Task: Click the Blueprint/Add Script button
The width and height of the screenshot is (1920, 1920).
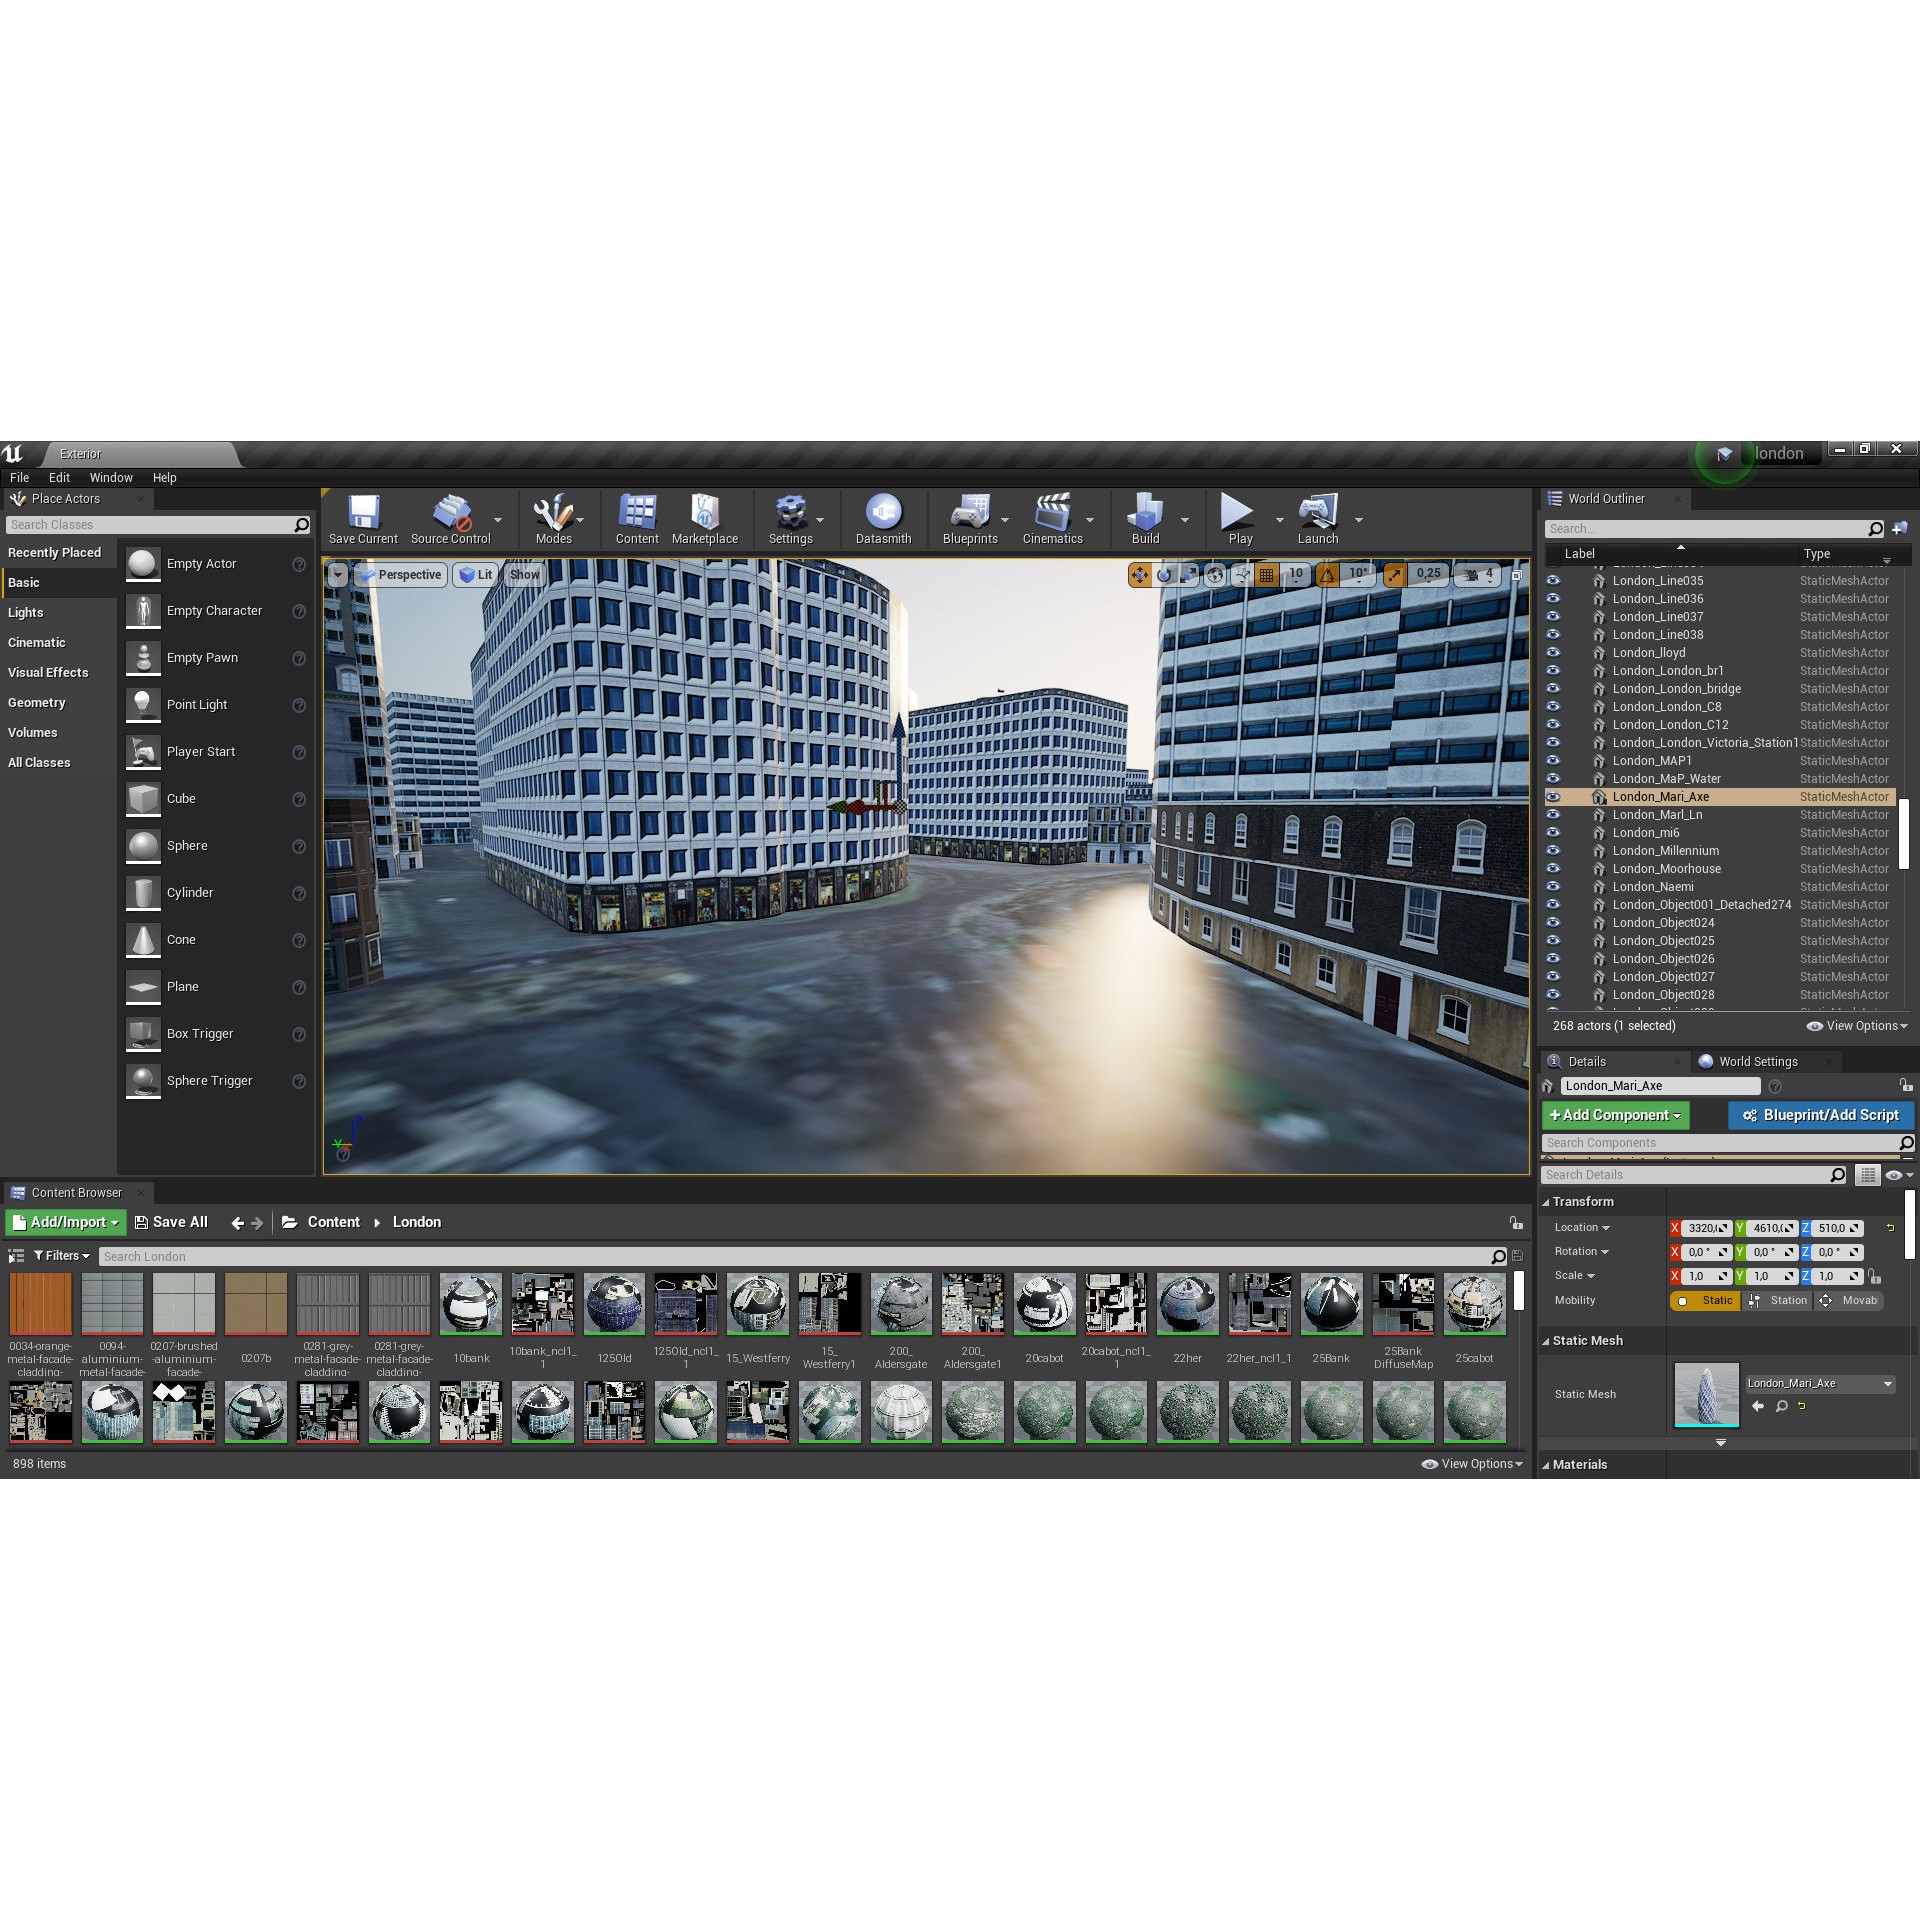Action: click(1820, 1115)
